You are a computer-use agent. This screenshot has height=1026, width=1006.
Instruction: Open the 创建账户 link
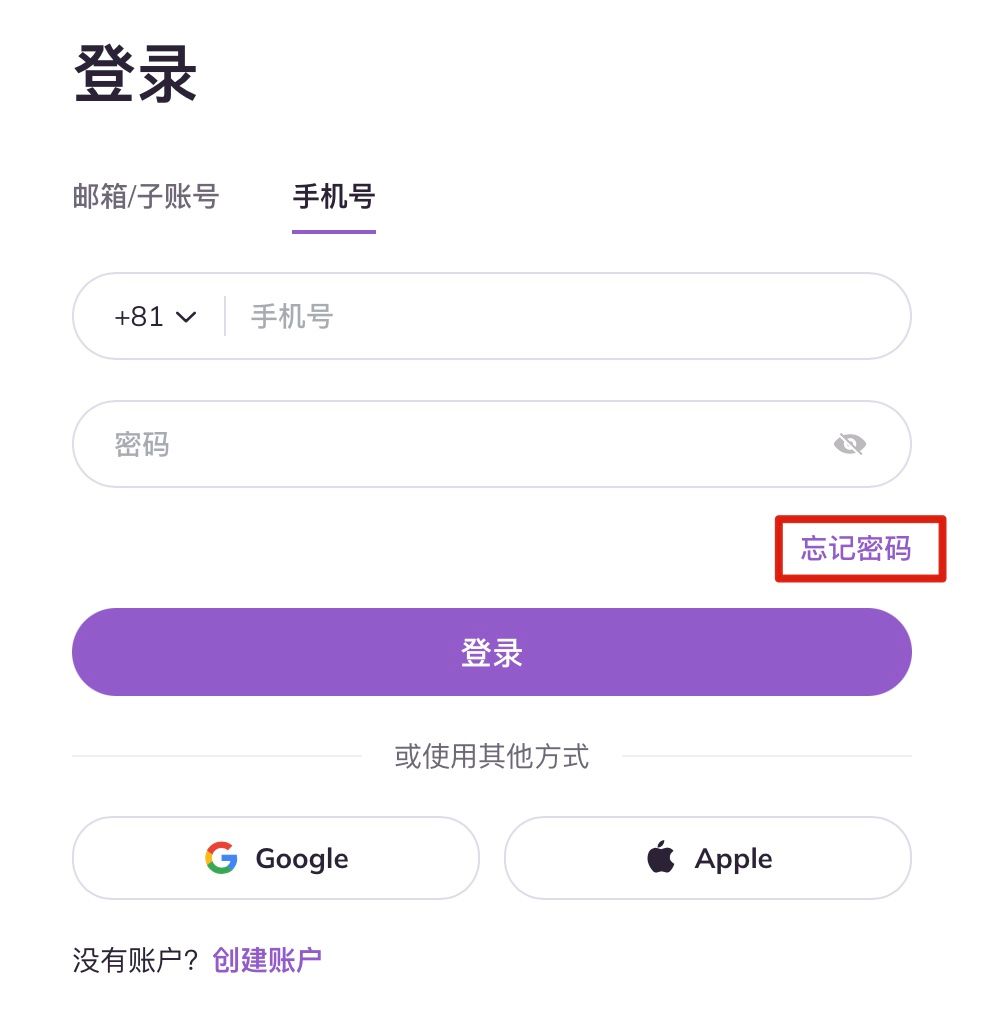coord(267,960)
